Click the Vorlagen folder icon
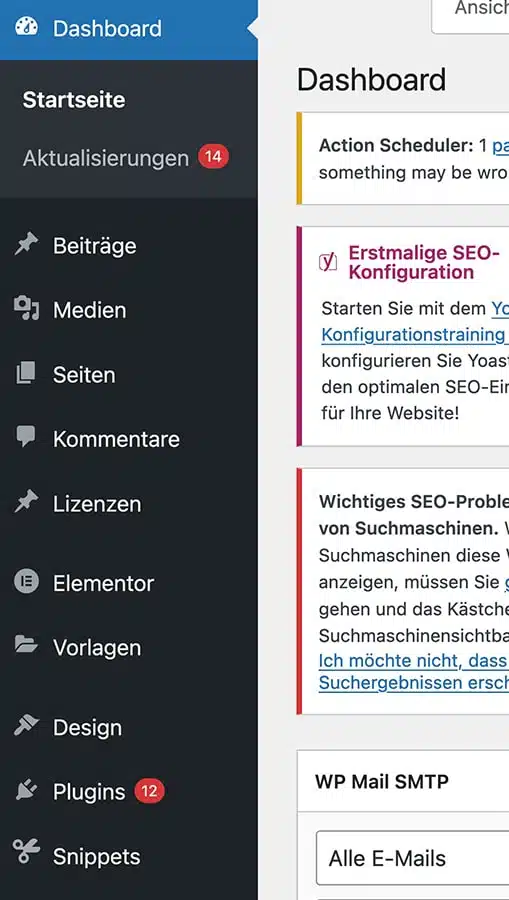This screenshot has height=900, width=509. (x=26, y=646)
